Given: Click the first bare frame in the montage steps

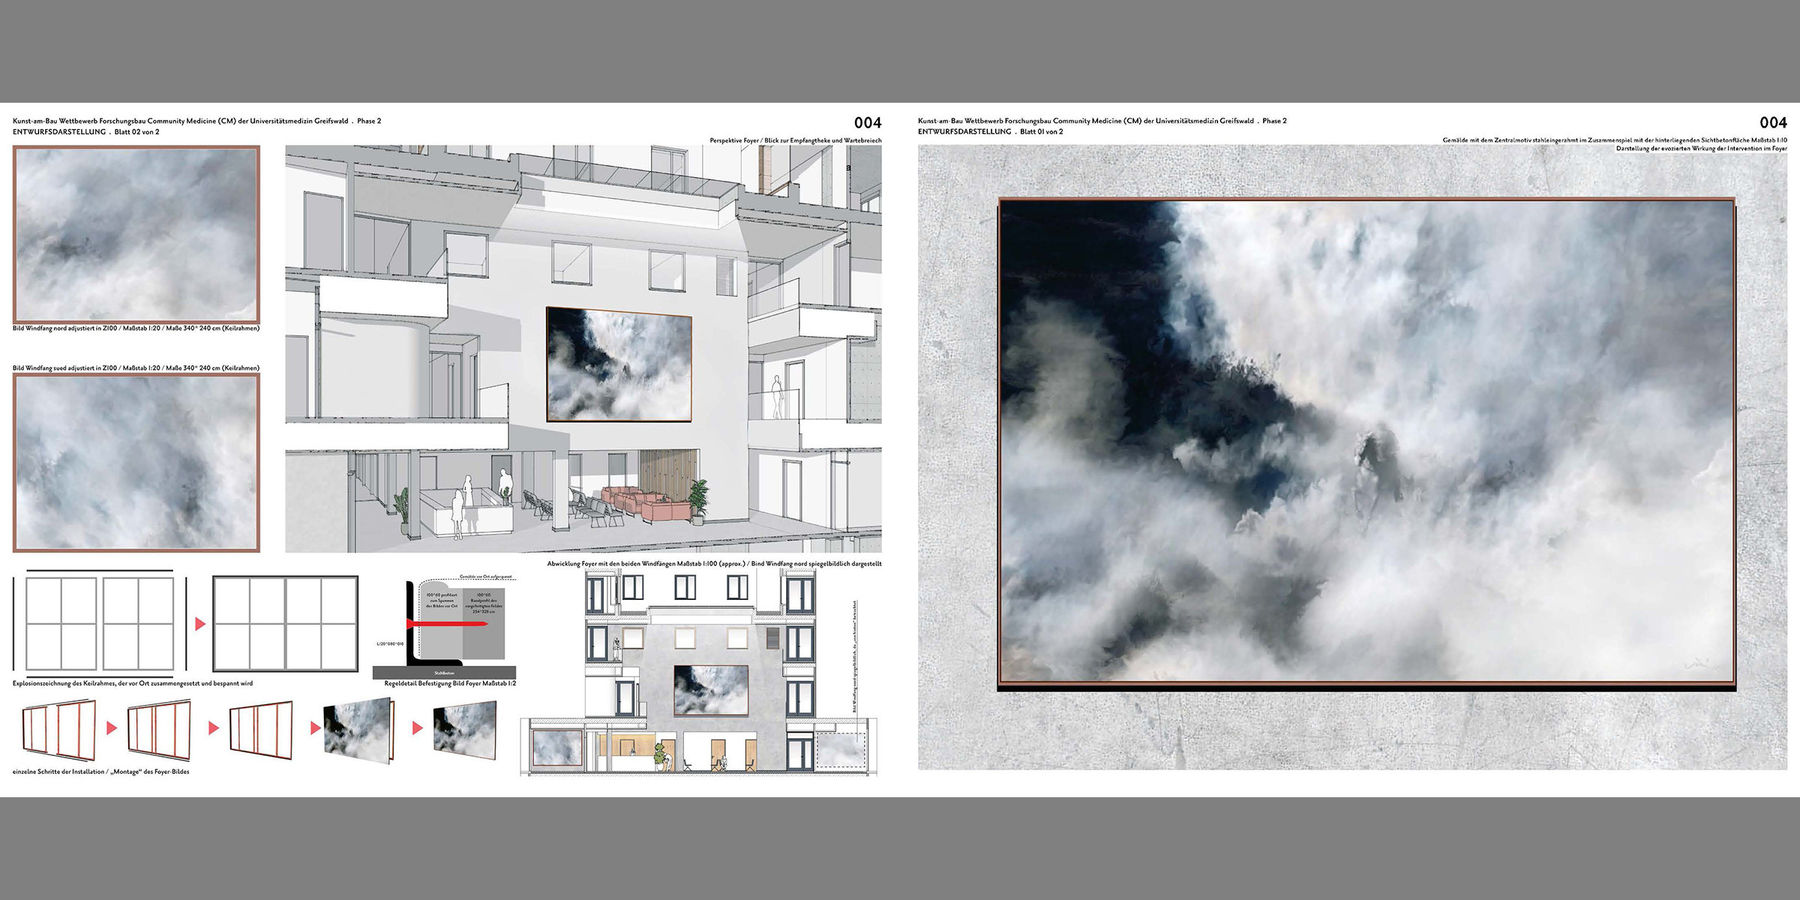Looking at the screenshot, I should coord(60,729).
